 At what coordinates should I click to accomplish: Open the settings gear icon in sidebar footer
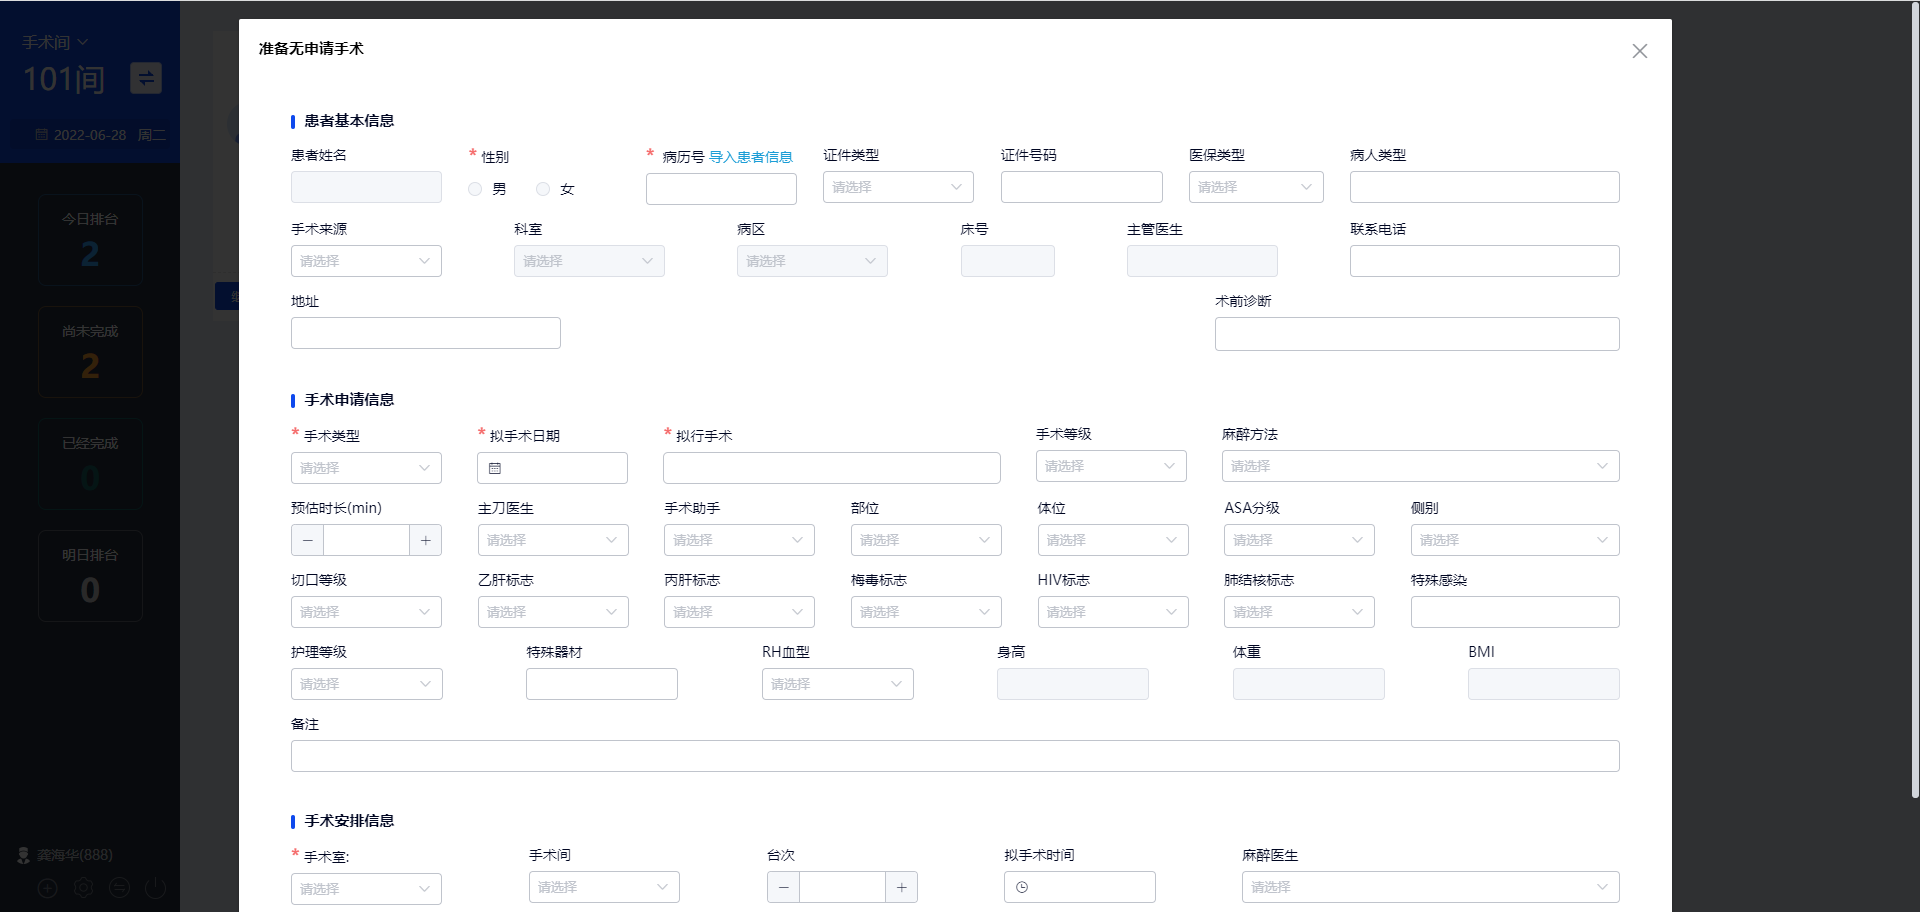click(83, 887)
